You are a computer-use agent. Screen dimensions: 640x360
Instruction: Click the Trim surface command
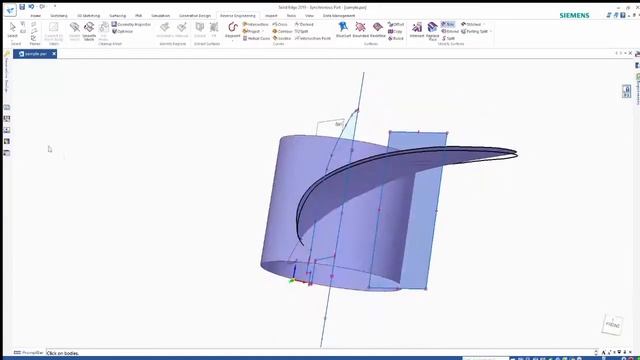click(448, 24)
